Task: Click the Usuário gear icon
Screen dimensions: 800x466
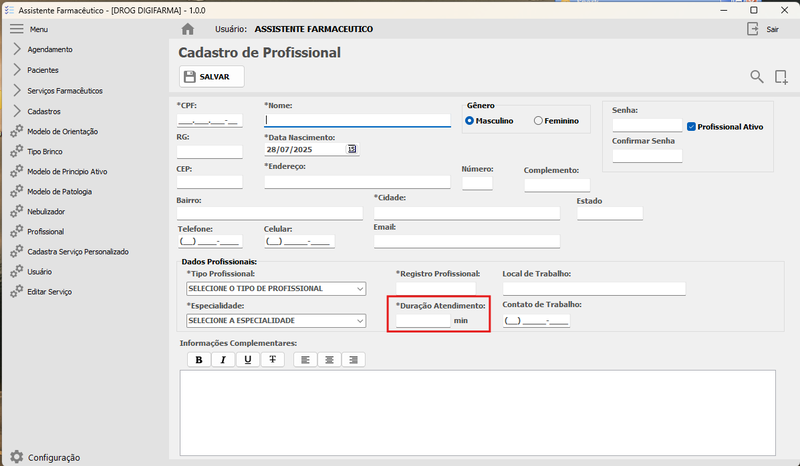Action: (17, 271)
